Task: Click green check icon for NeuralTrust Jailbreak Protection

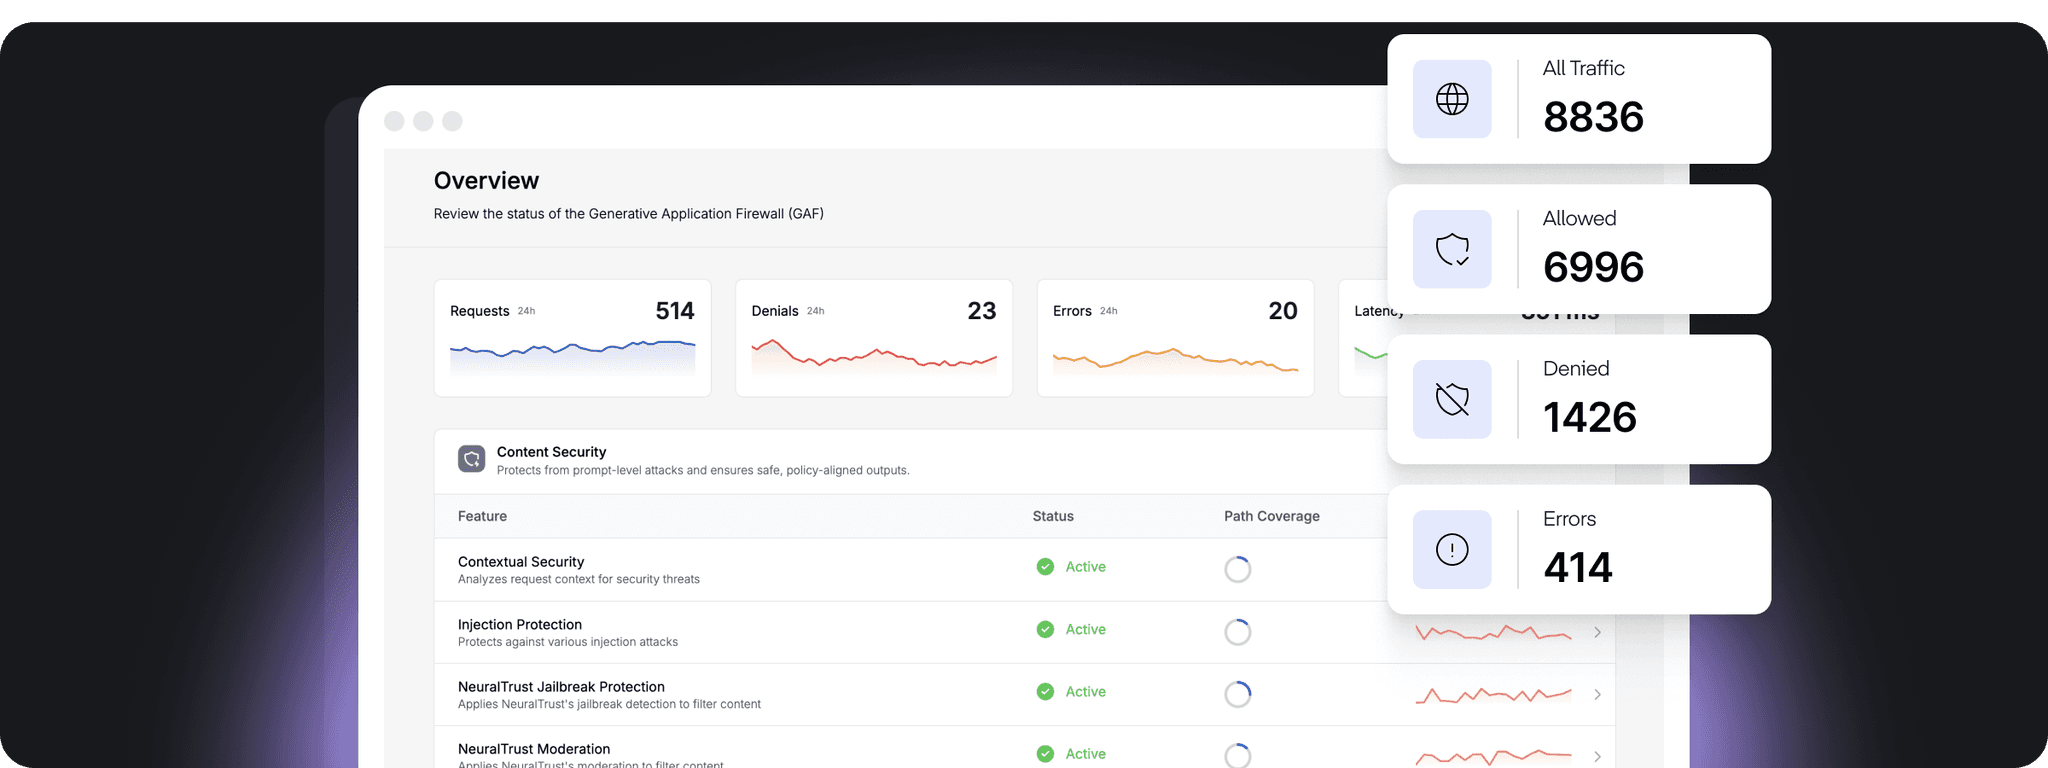Action: [1045, 691]
